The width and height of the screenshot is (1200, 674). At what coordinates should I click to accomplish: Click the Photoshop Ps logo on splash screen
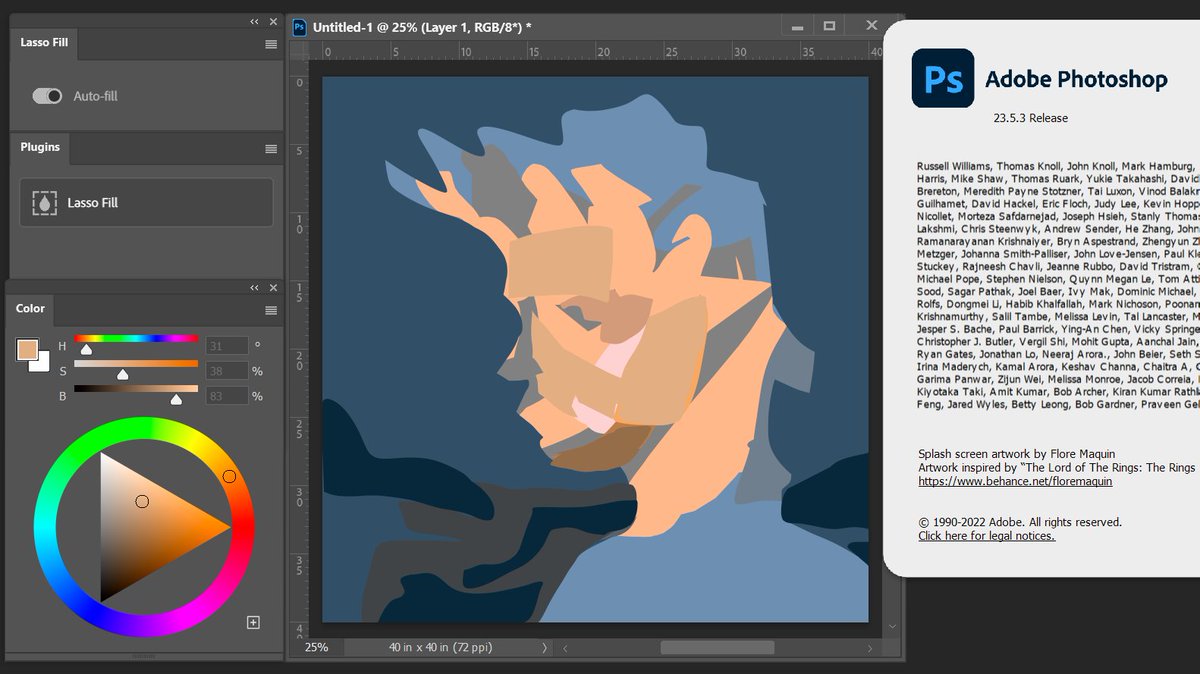coord(942,78)
